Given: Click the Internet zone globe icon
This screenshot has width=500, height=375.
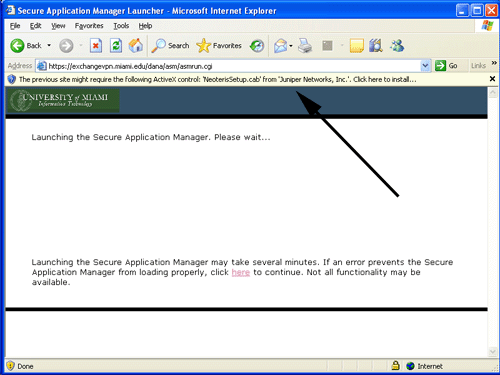Looking at the screenshot, I should coord(410,366).
